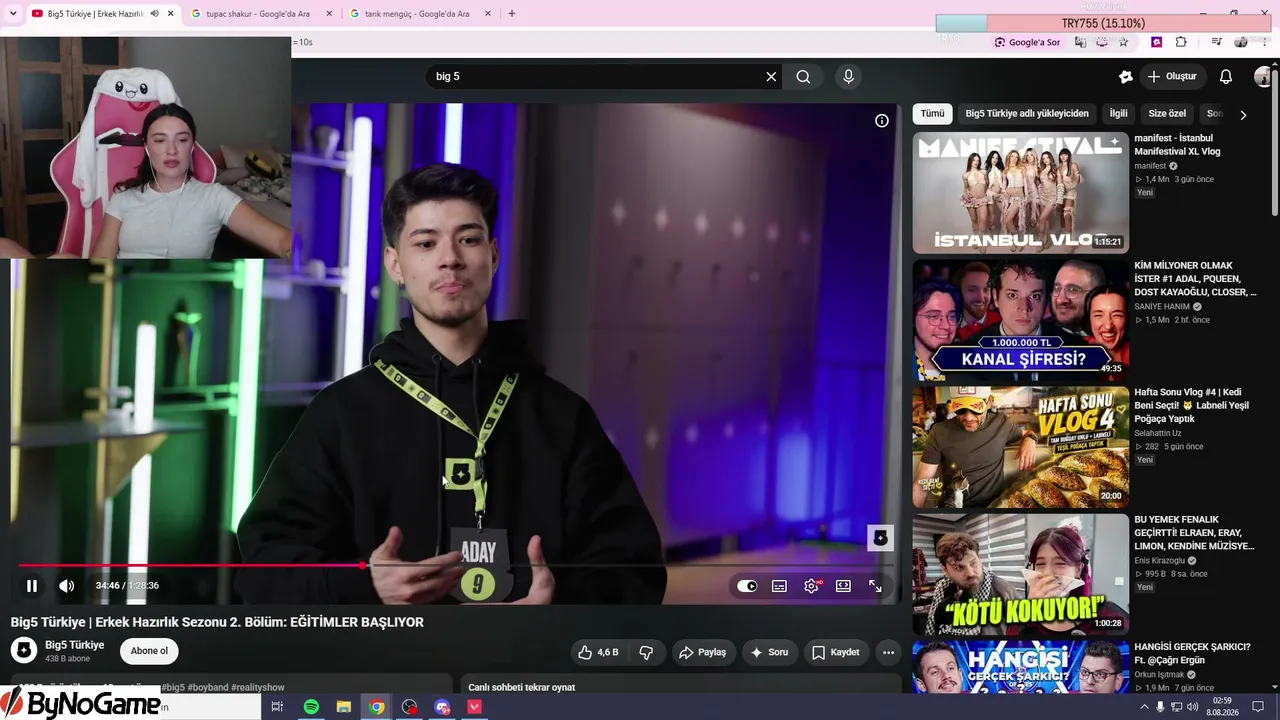The width and height of the screenshot is (1280, 720).
Task: Click the Soru ask button
Action: pos(769,652)
